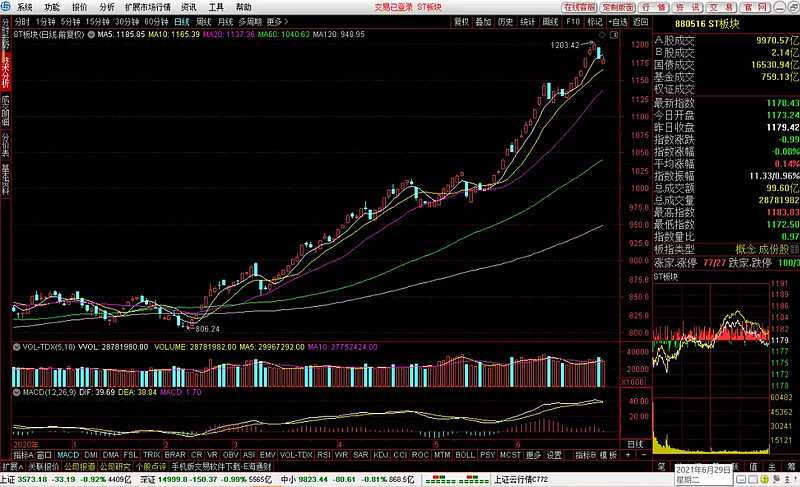800x487 pixels.
Task: Click the 返回 button
Action: pyautogui.click(x=641, y=22)
